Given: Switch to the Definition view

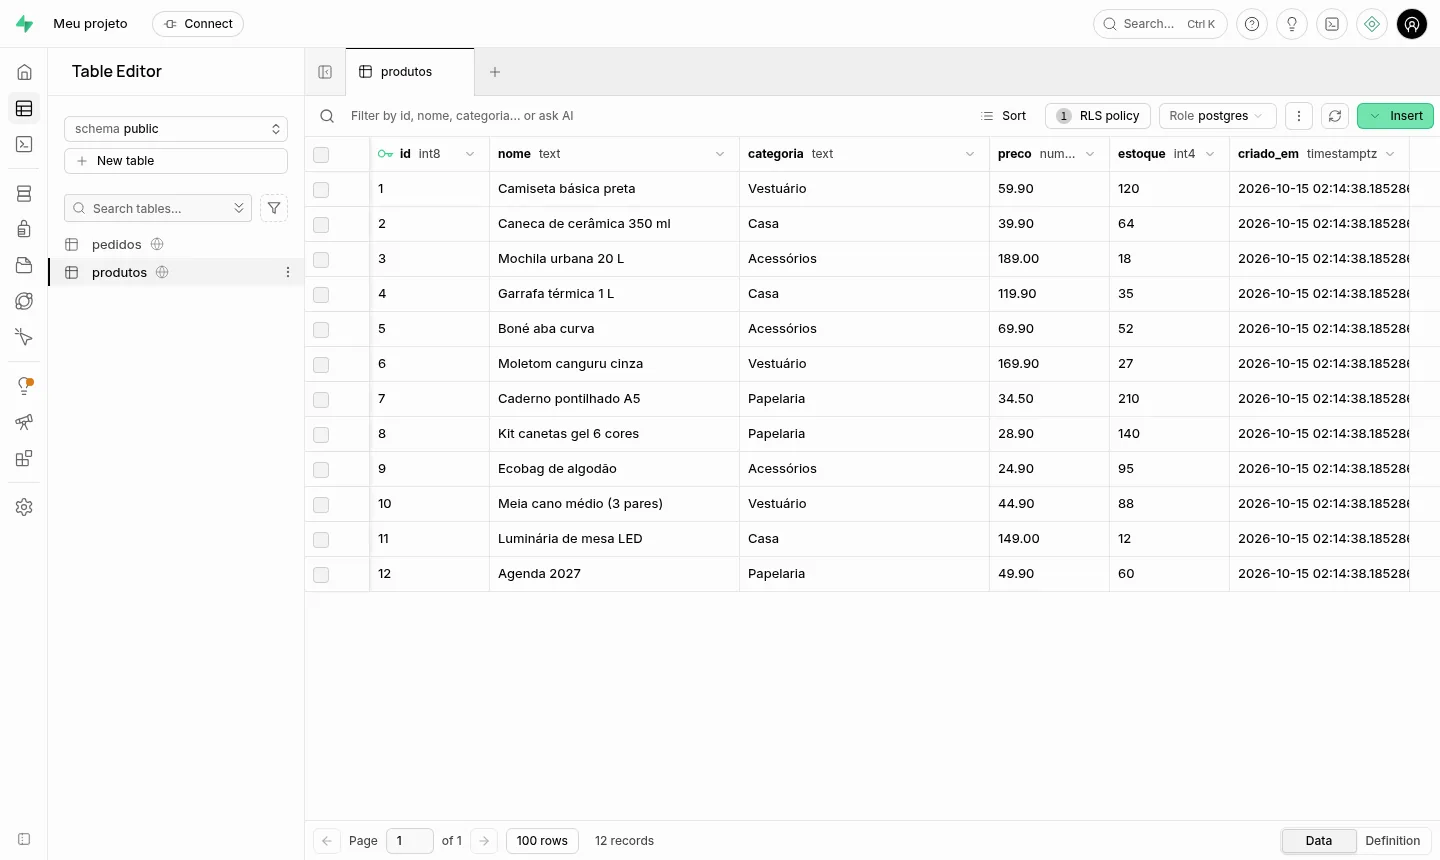Looking at the screenshot, I should (x=1393, y=841).
